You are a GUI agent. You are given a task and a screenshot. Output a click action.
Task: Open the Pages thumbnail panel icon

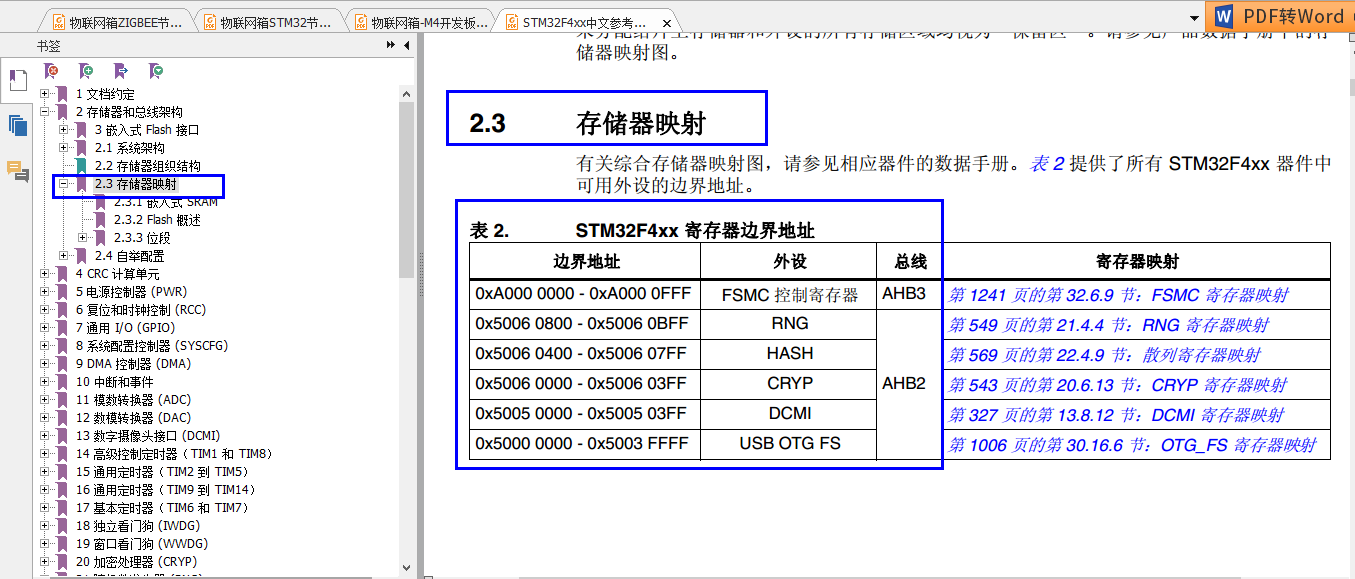[x=17, y=125]
